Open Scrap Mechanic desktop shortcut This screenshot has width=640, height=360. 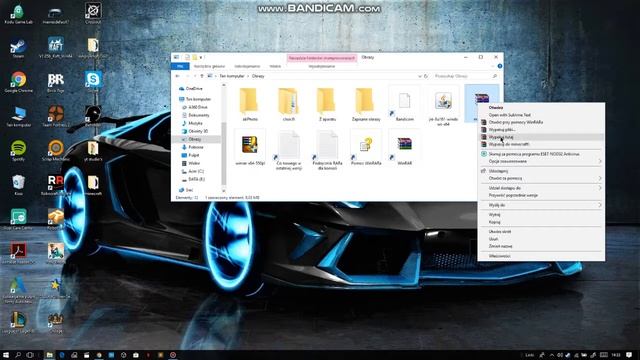coord(56,151)
